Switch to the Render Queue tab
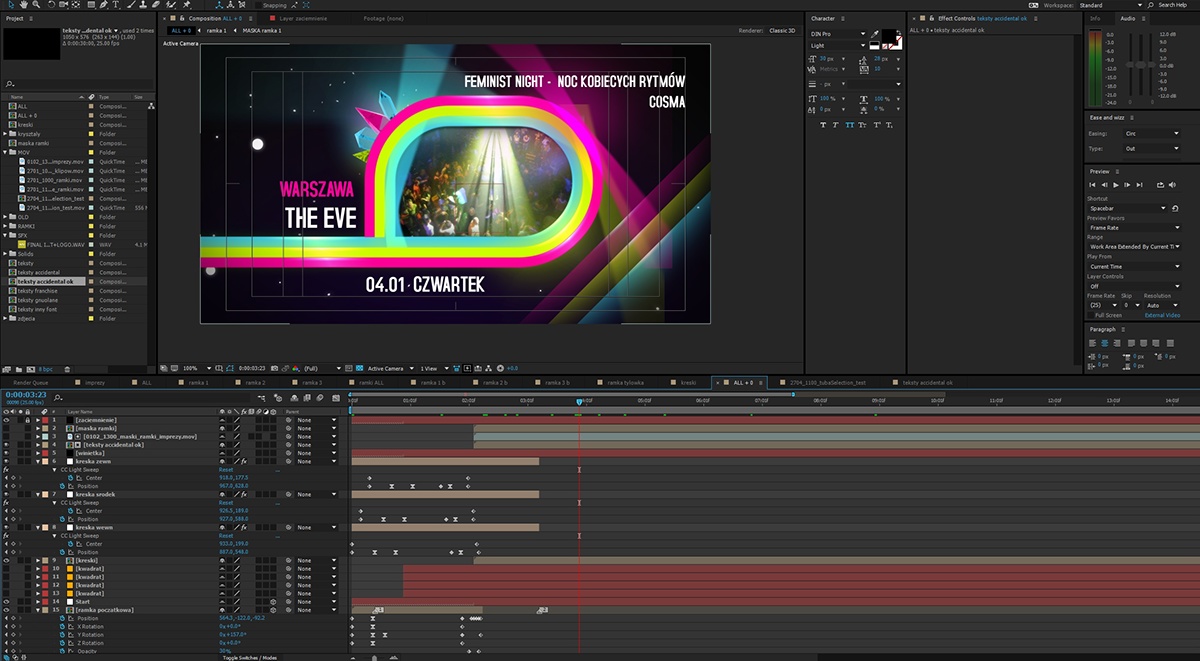This screenshot has height=661, width=1200. pyautogui.click(x=30, y=382)
